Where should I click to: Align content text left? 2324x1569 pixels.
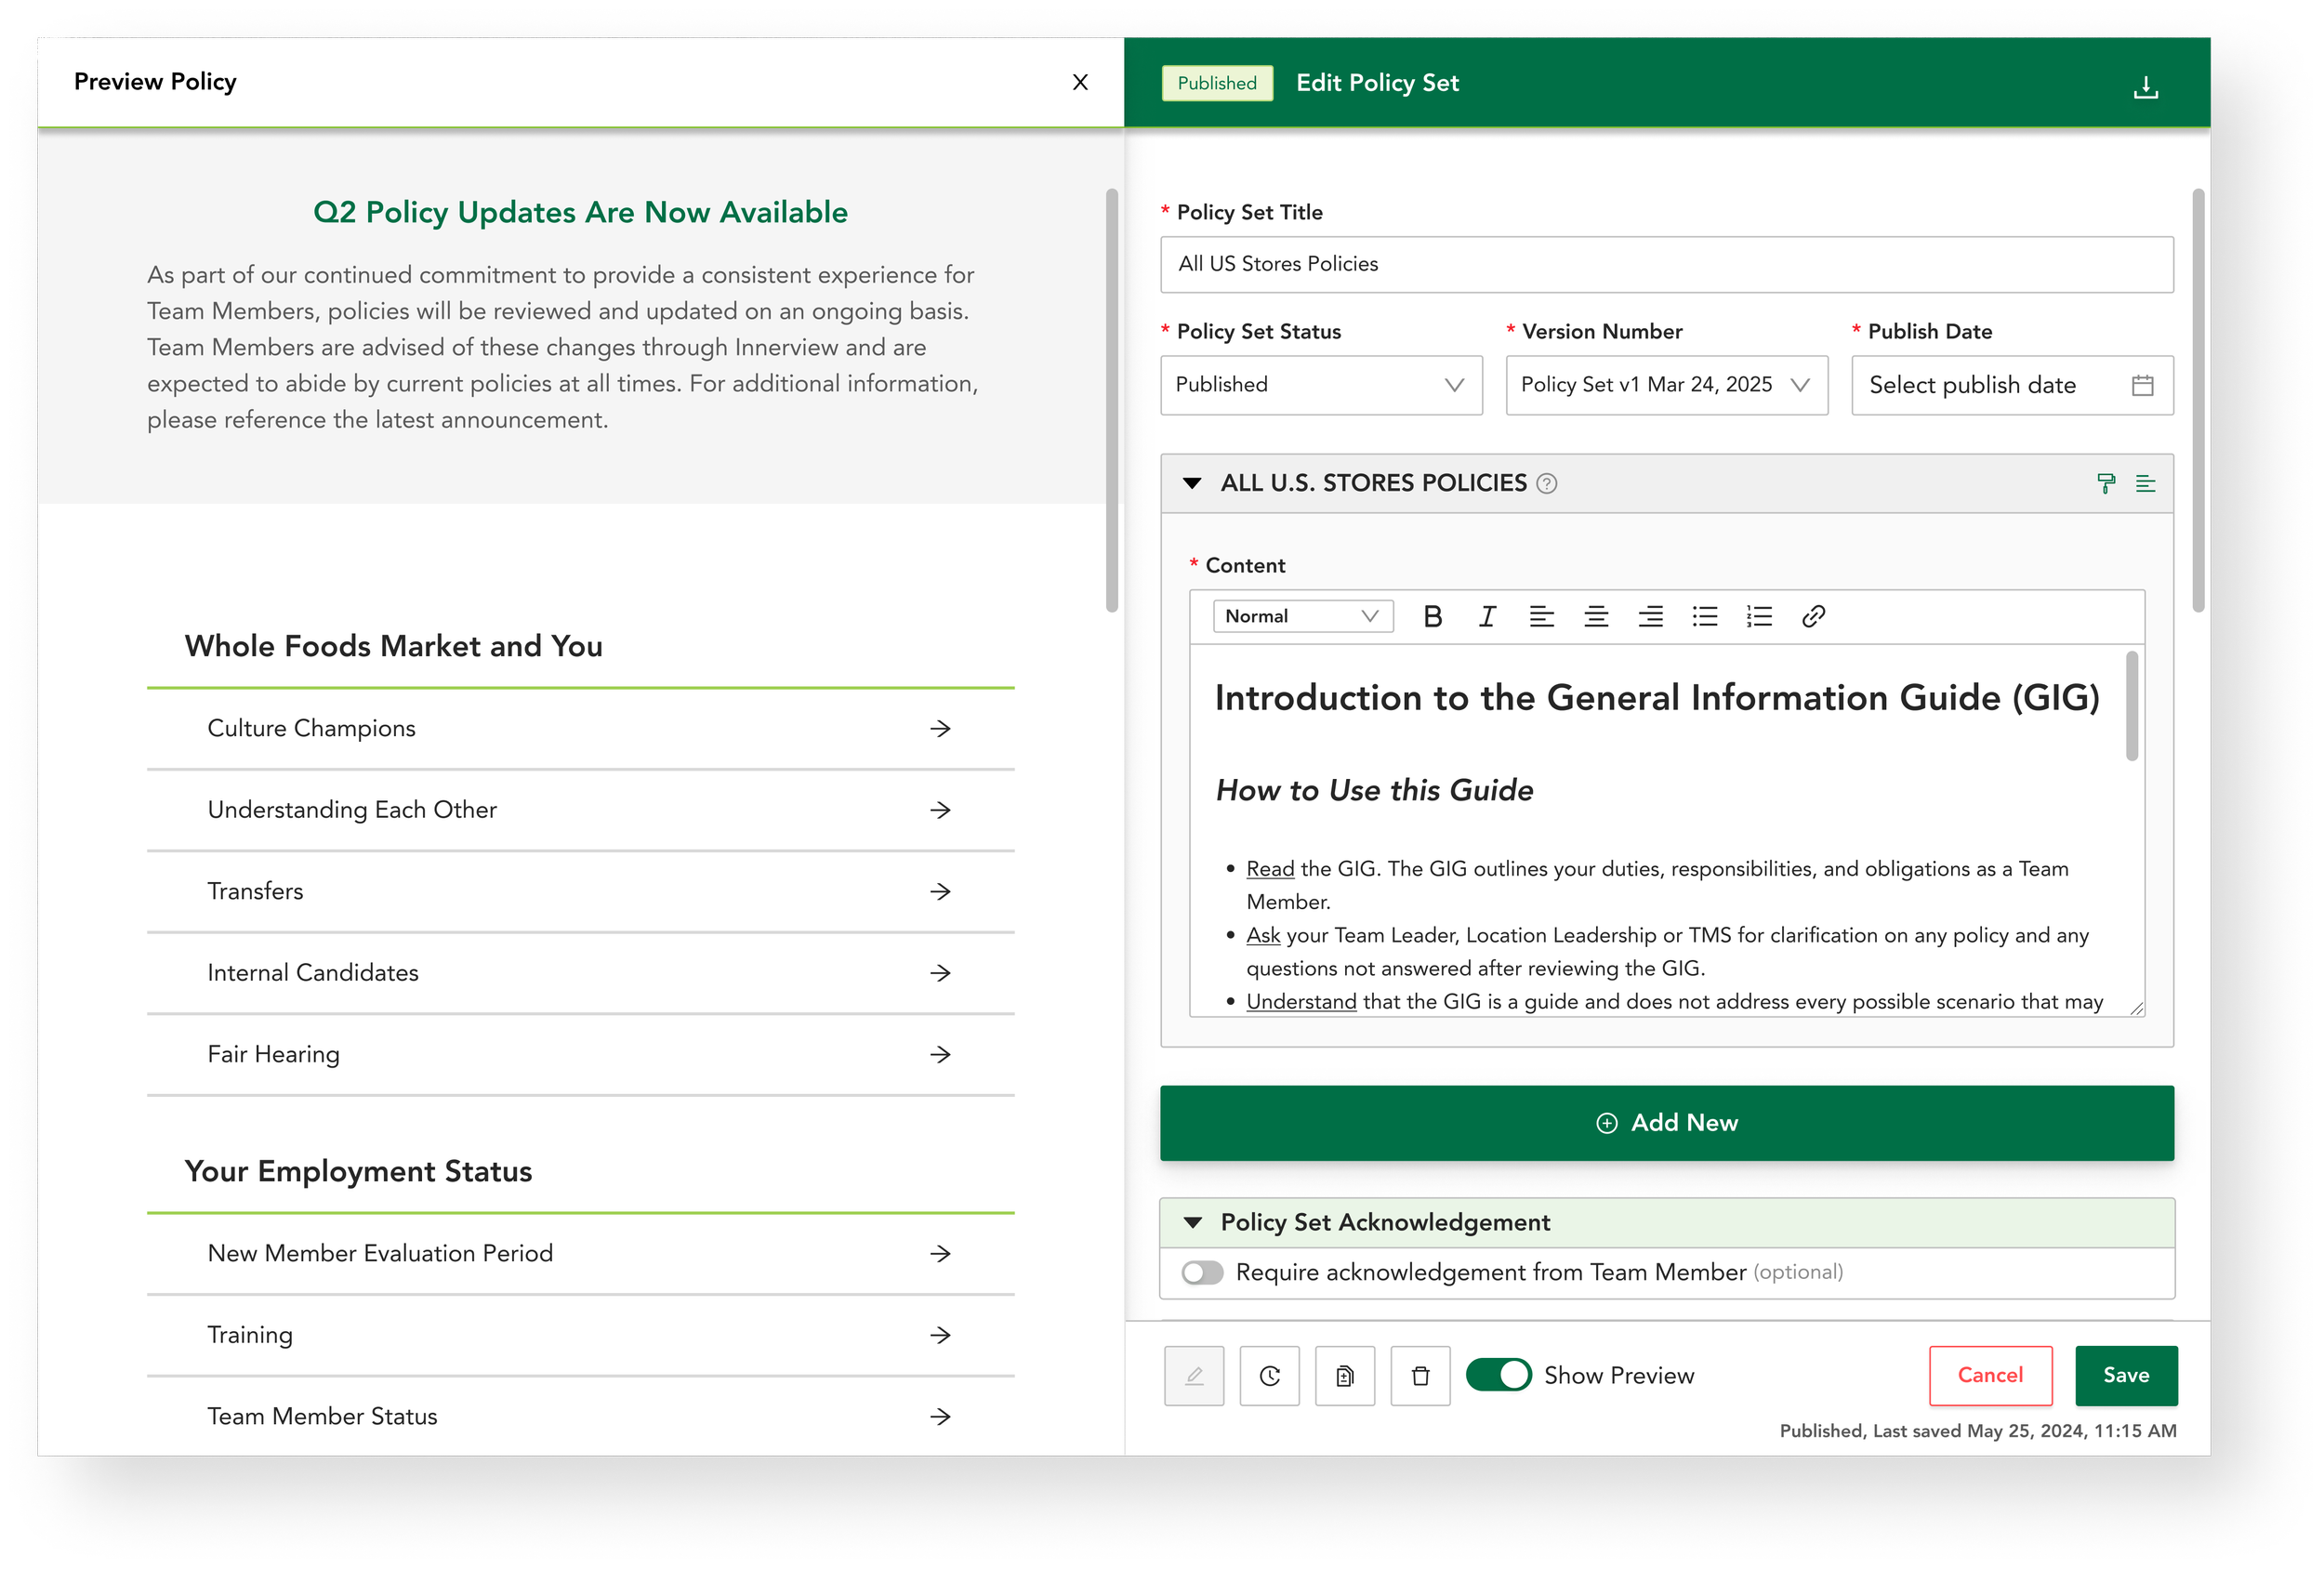click(x=1541, y=616)
